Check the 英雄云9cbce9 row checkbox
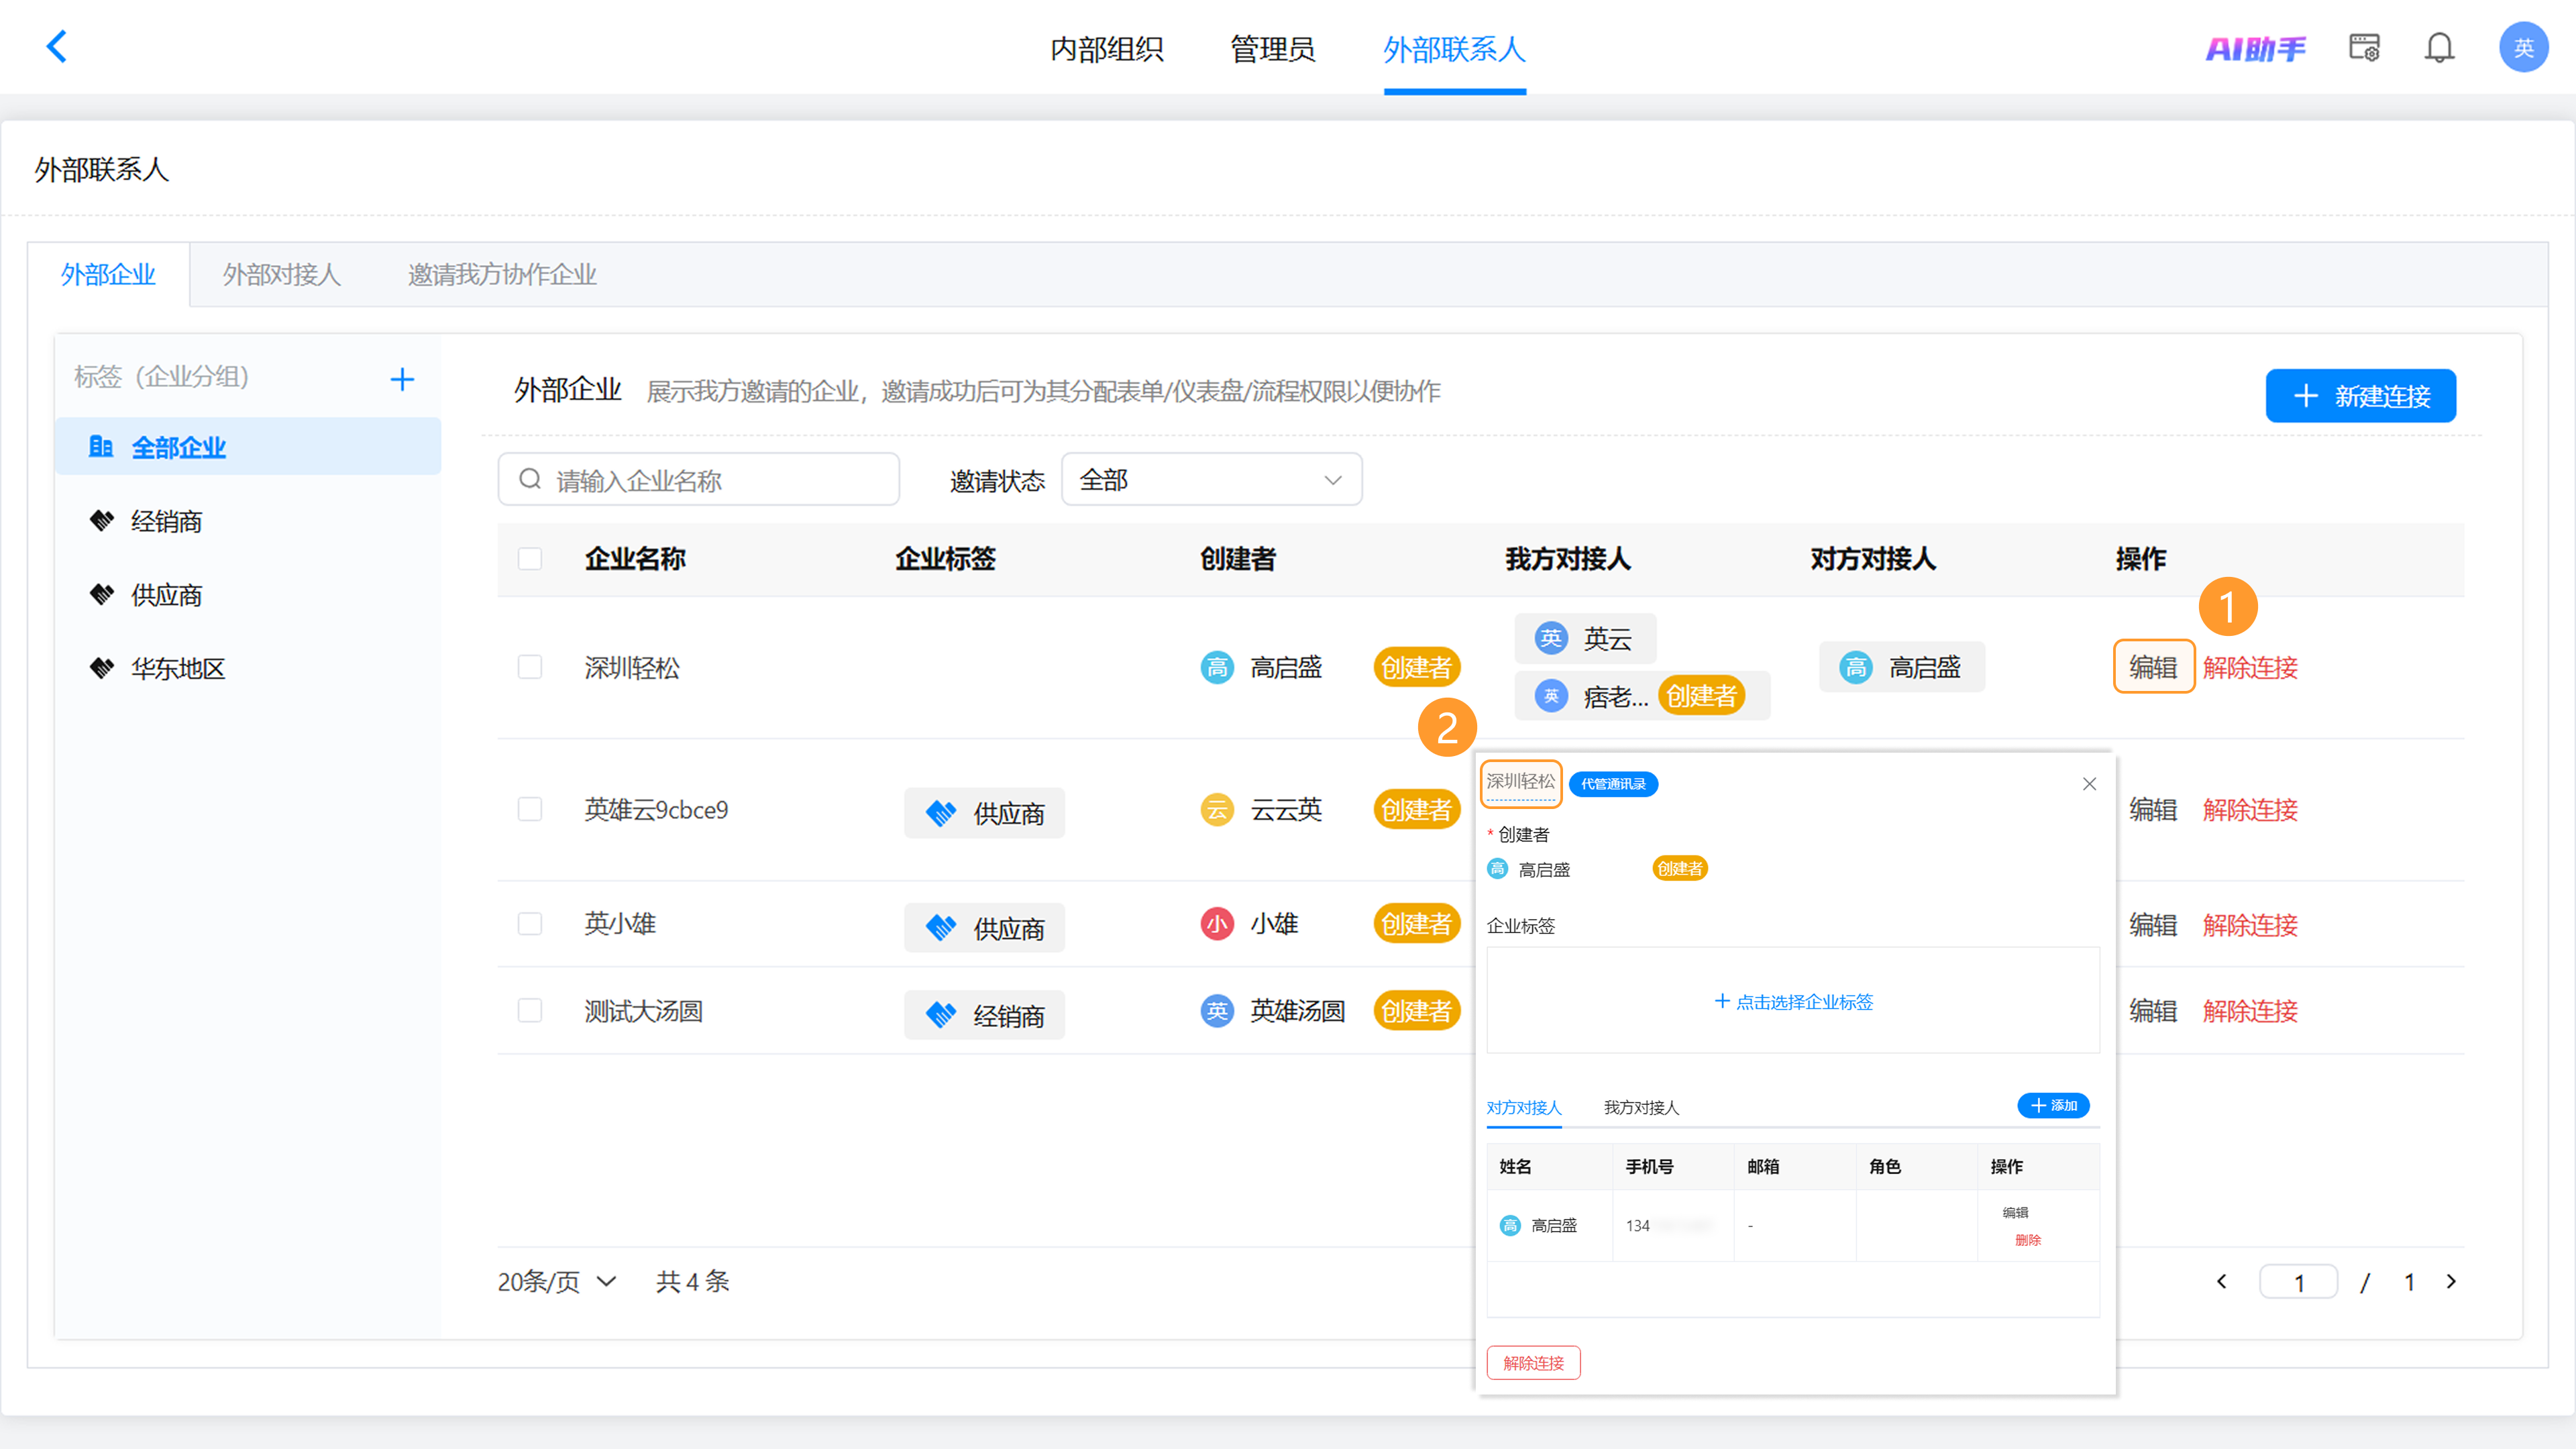The height and width of the screenshot is (1449, 2576). click(x=530, y=809)
